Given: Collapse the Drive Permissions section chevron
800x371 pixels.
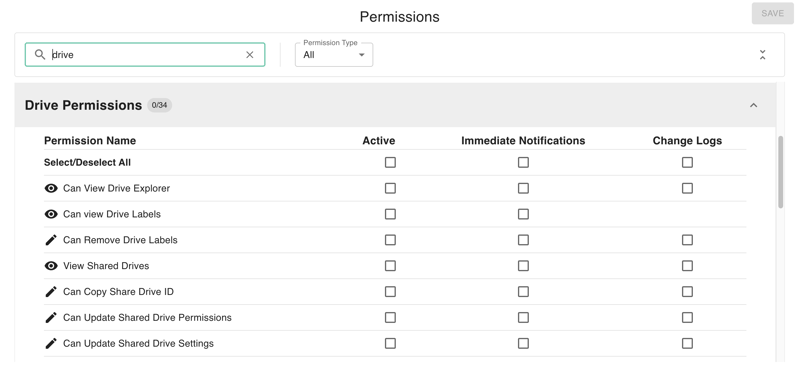Looking at the screenshot, I should pyautogui.click(x=754, y=105).
